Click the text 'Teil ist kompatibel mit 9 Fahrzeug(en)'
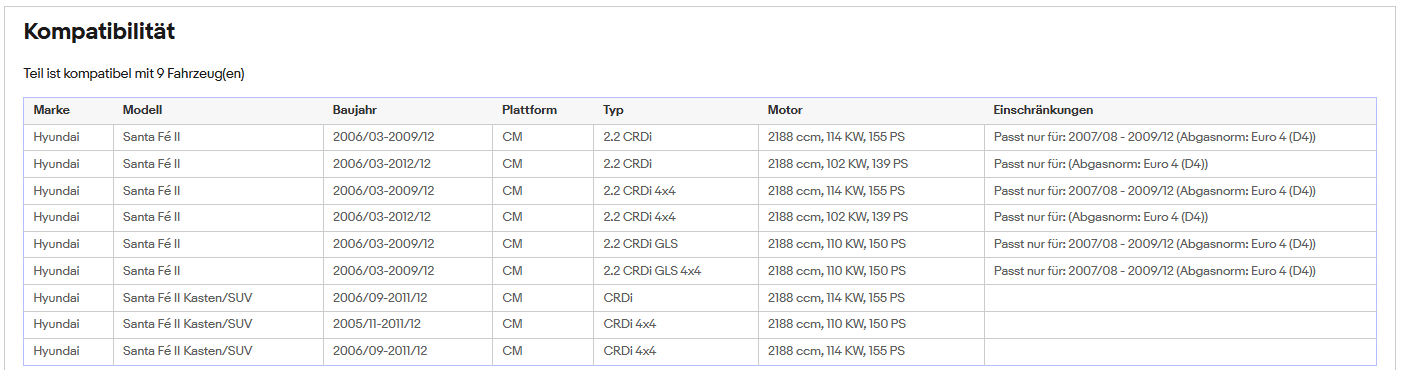 [134, 74]
